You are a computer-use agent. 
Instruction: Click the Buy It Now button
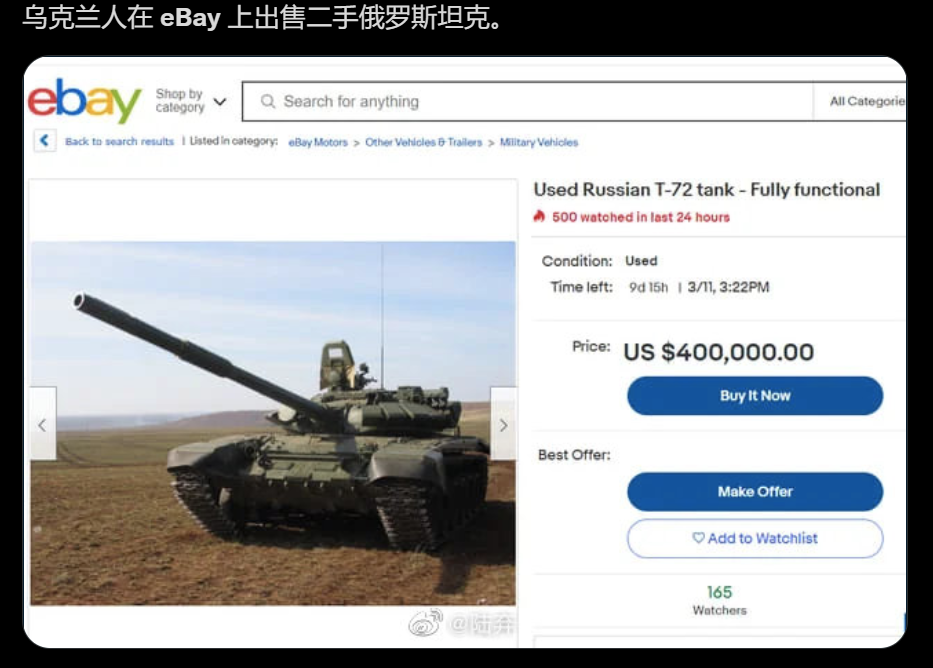point(754,396)
